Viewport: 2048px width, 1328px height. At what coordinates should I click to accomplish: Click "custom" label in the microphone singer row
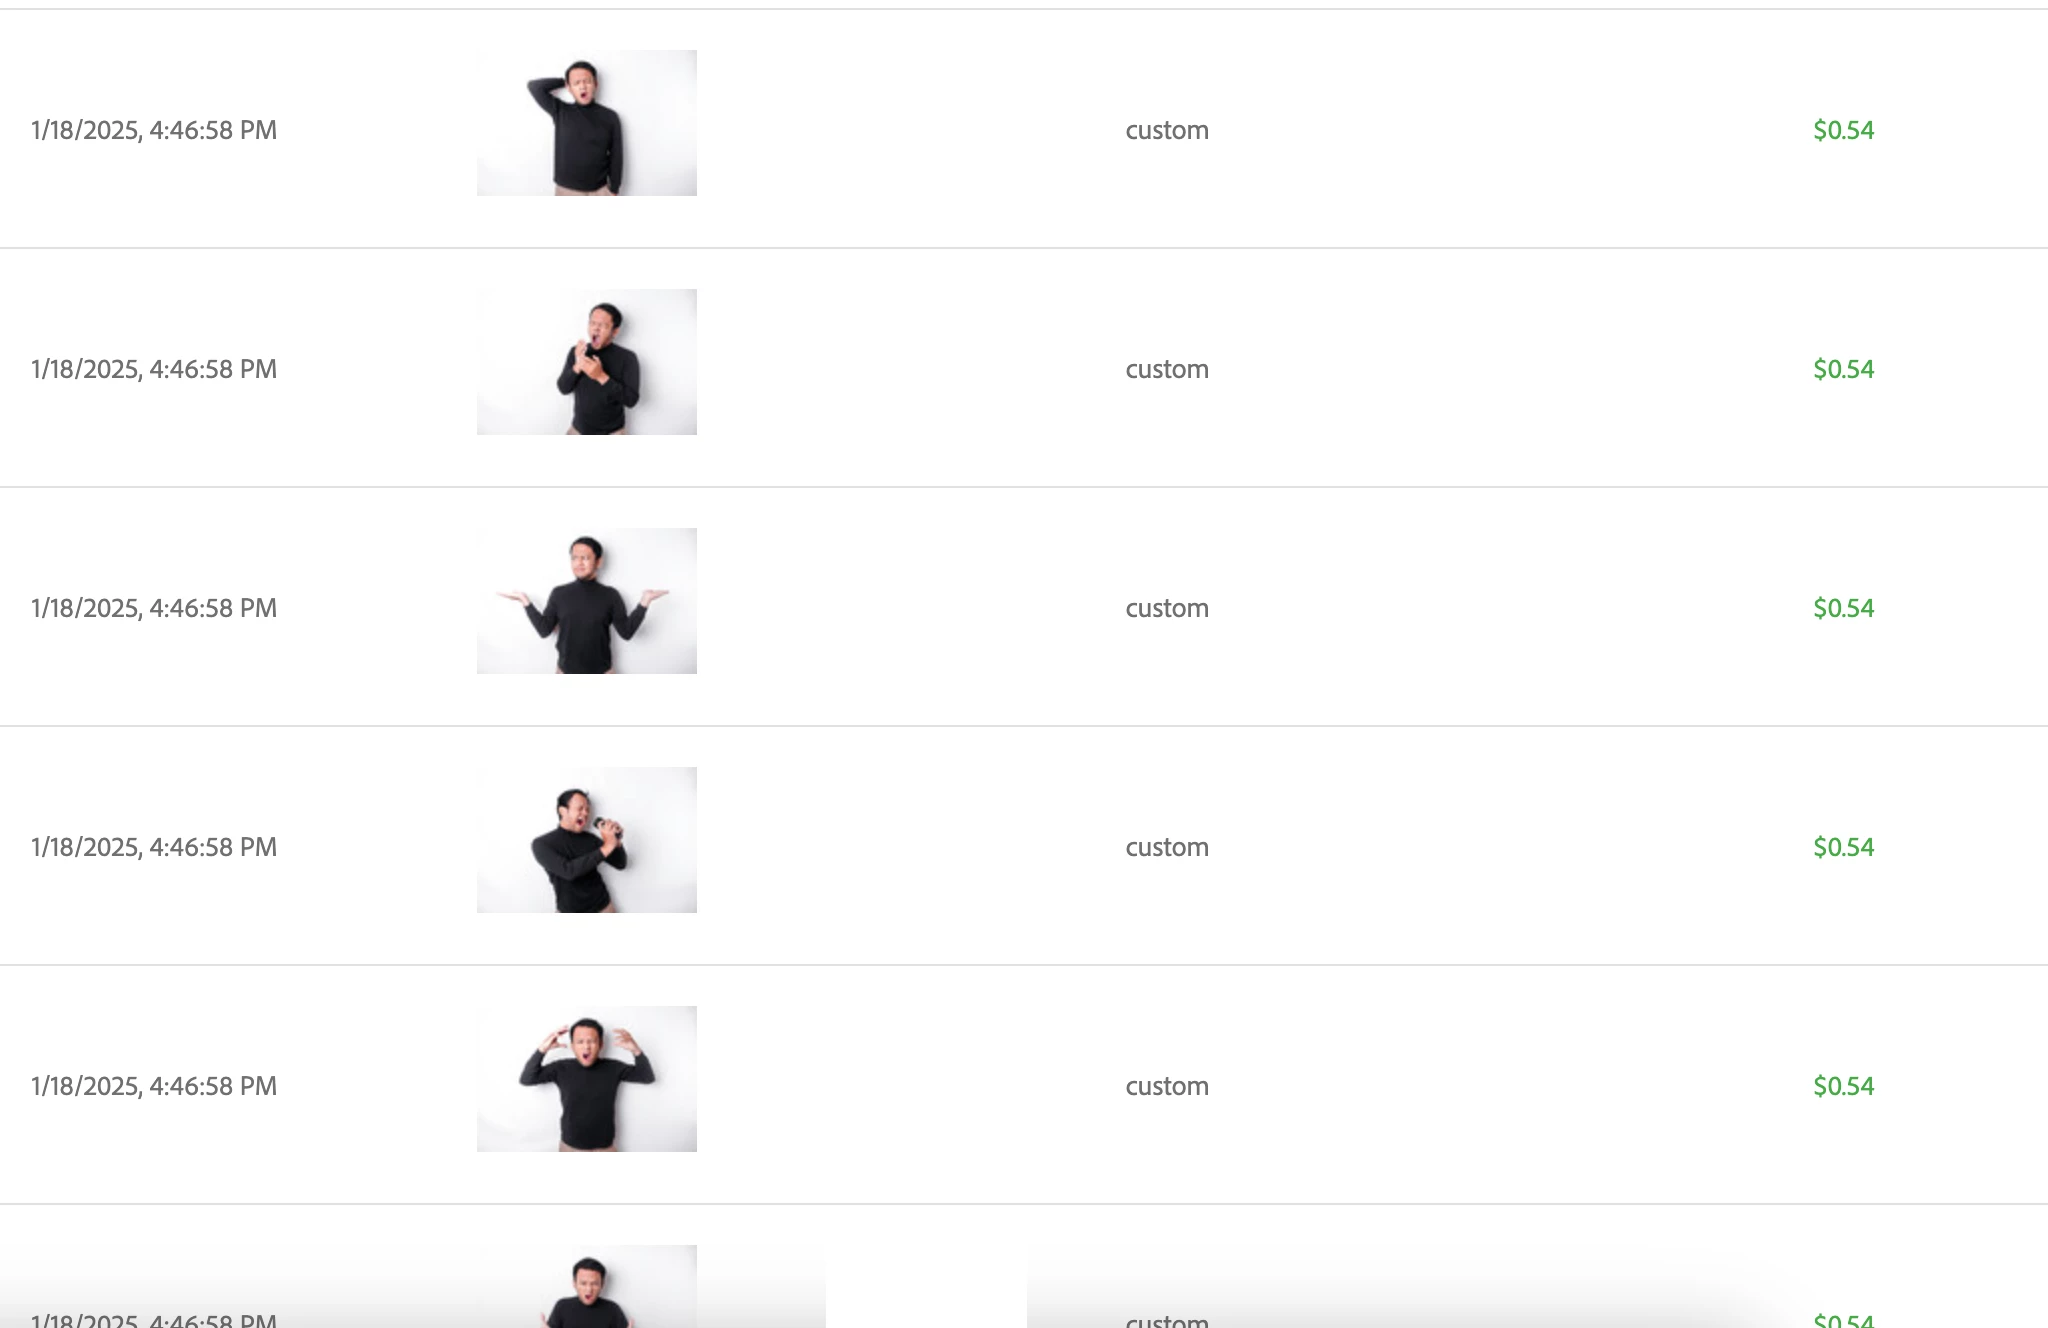tap(1167, 847)
